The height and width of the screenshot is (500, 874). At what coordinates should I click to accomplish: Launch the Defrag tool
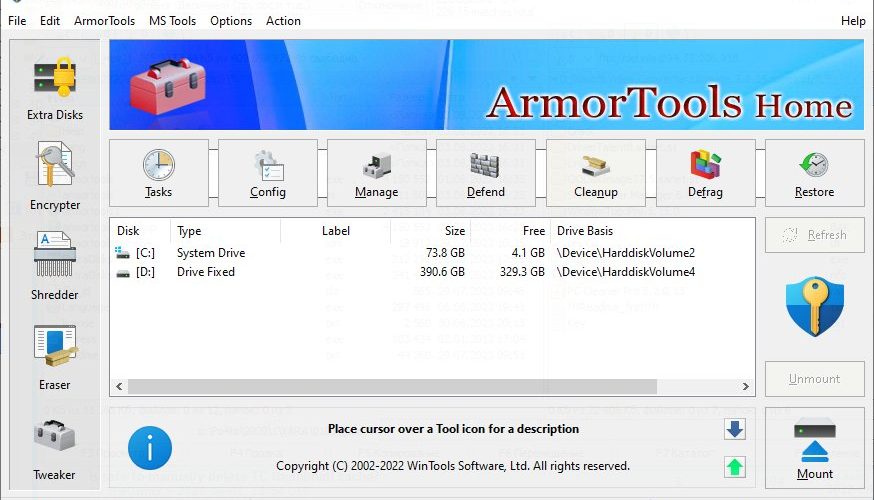[706, 173]
